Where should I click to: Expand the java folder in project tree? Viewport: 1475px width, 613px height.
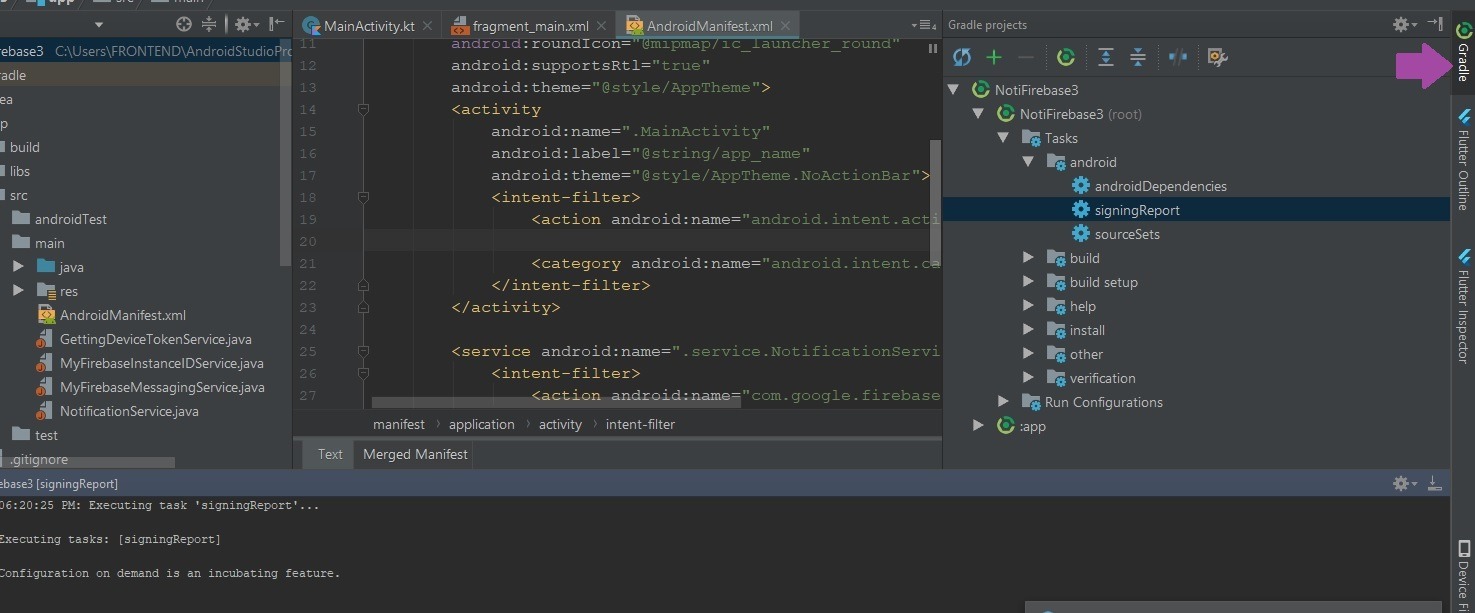18,267
